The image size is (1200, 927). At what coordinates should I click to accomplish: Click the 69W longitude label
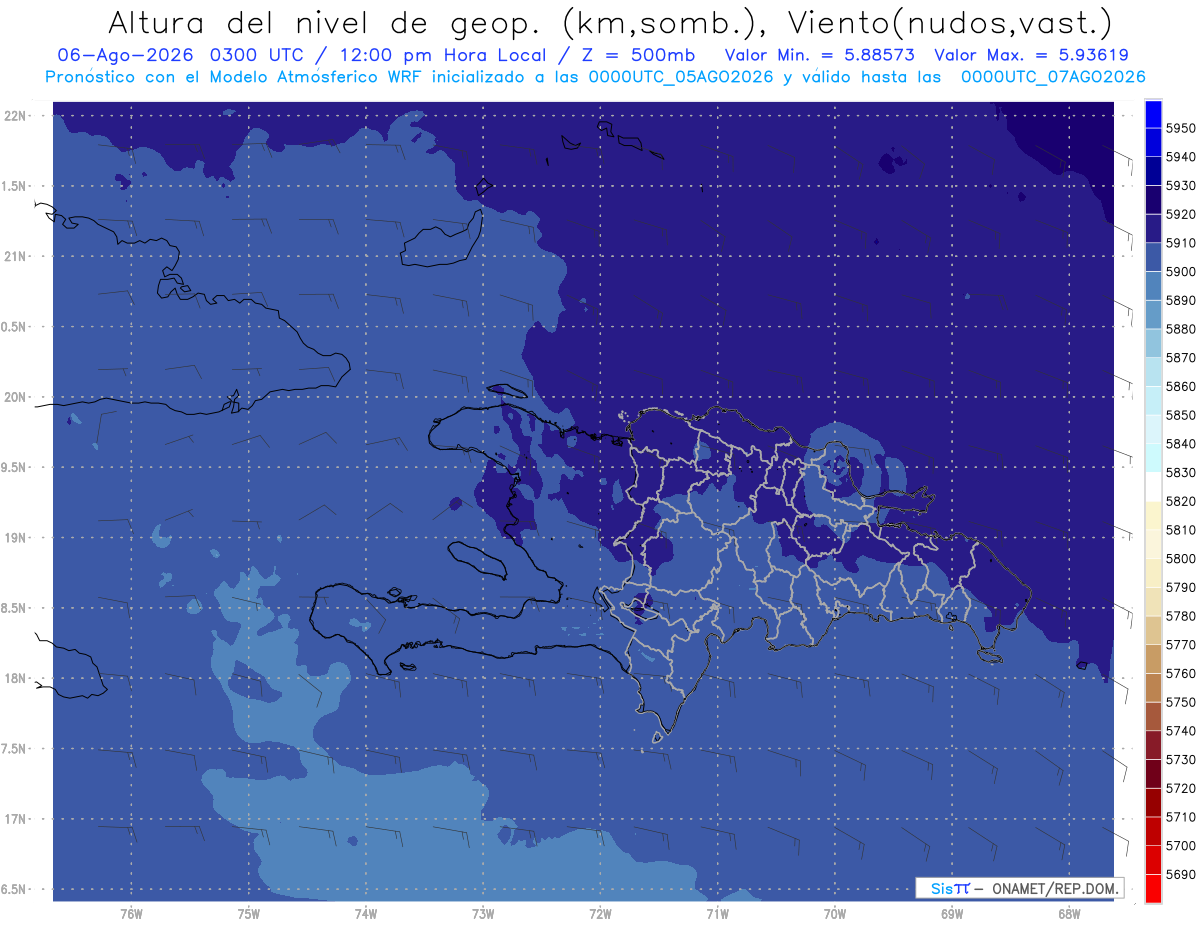pos(951,914)
